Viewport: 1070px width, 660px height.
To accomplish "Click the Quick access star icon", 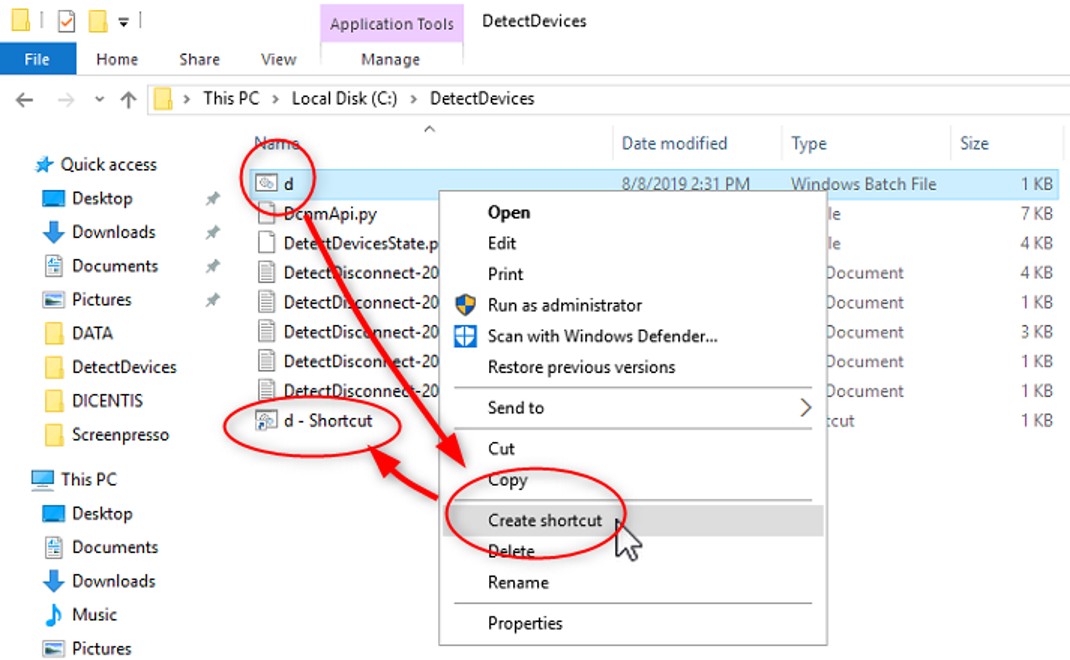I will click(x=44, y=165).
